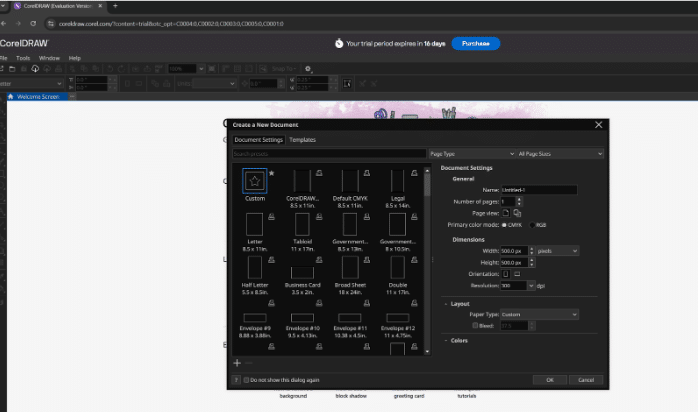The height and width of the screenshot is (412, 698).
Task: Click the single page view icon
Action: pyautogui.click(x=506, y=213)
